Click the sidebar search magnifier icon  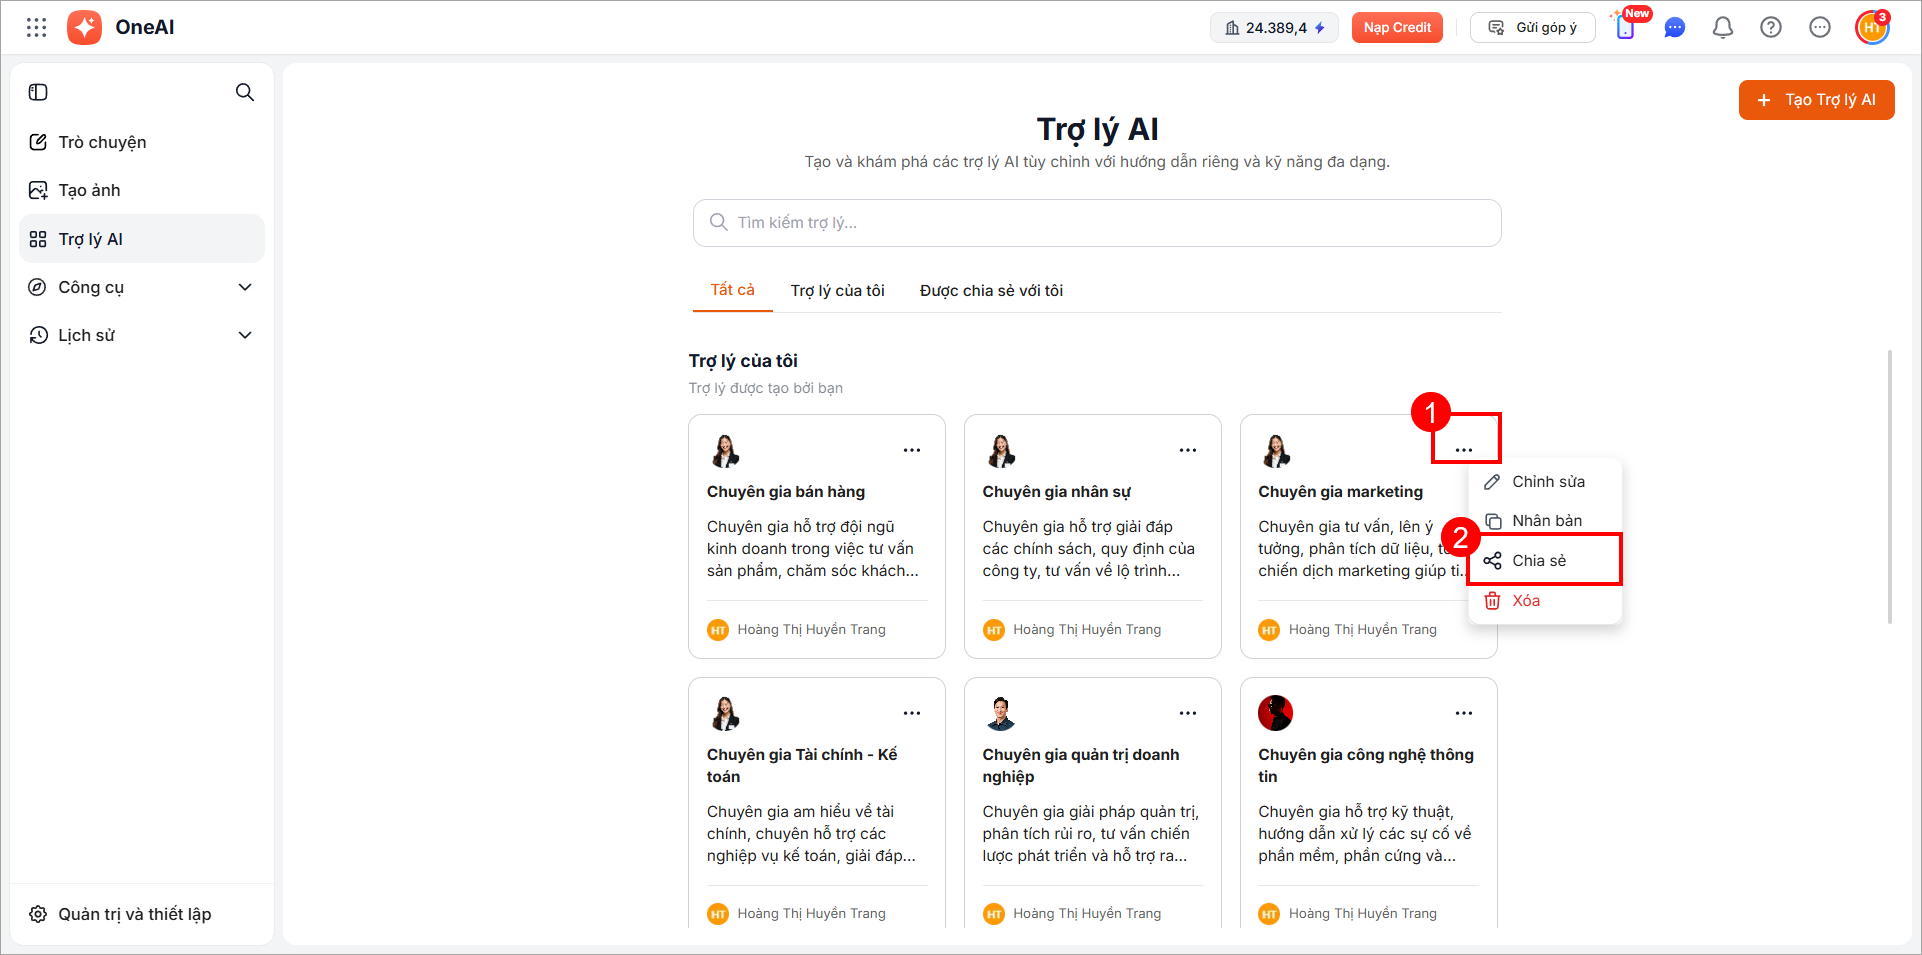pos(245,92)
